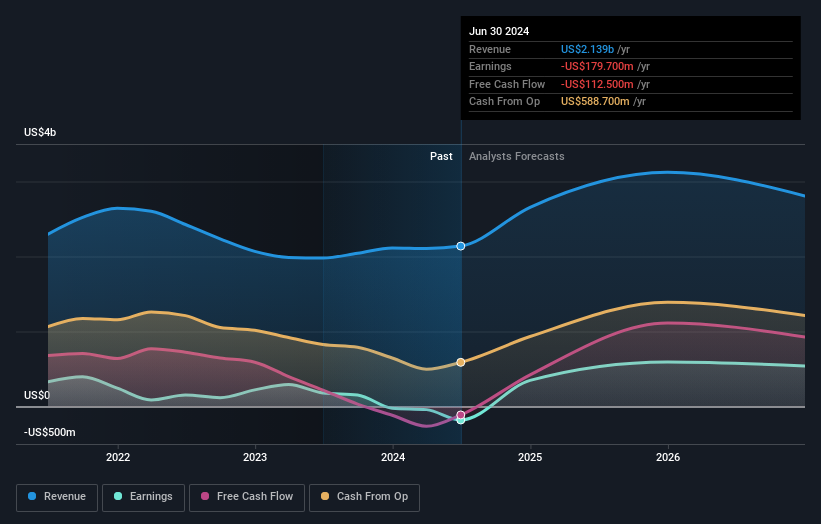Click the 2022 x-axis label
821x524 pixels.
click(x=118, y=457)
